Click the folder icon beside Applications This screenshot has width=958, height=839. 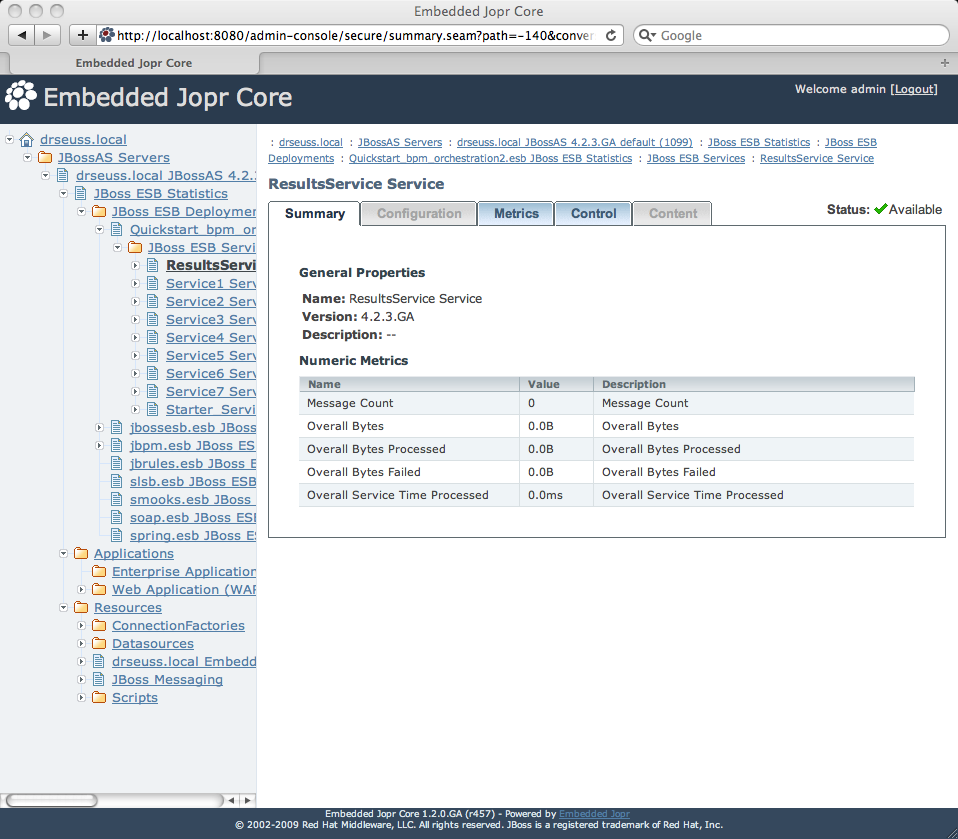coord(81,554)
